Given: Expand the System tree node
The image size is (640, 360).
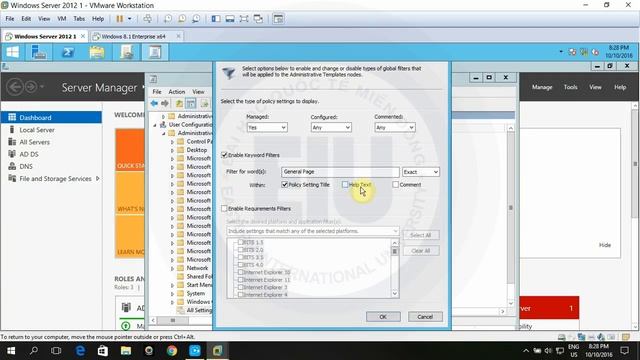Looking at the screenshot, I should click(x=172, y=293).
